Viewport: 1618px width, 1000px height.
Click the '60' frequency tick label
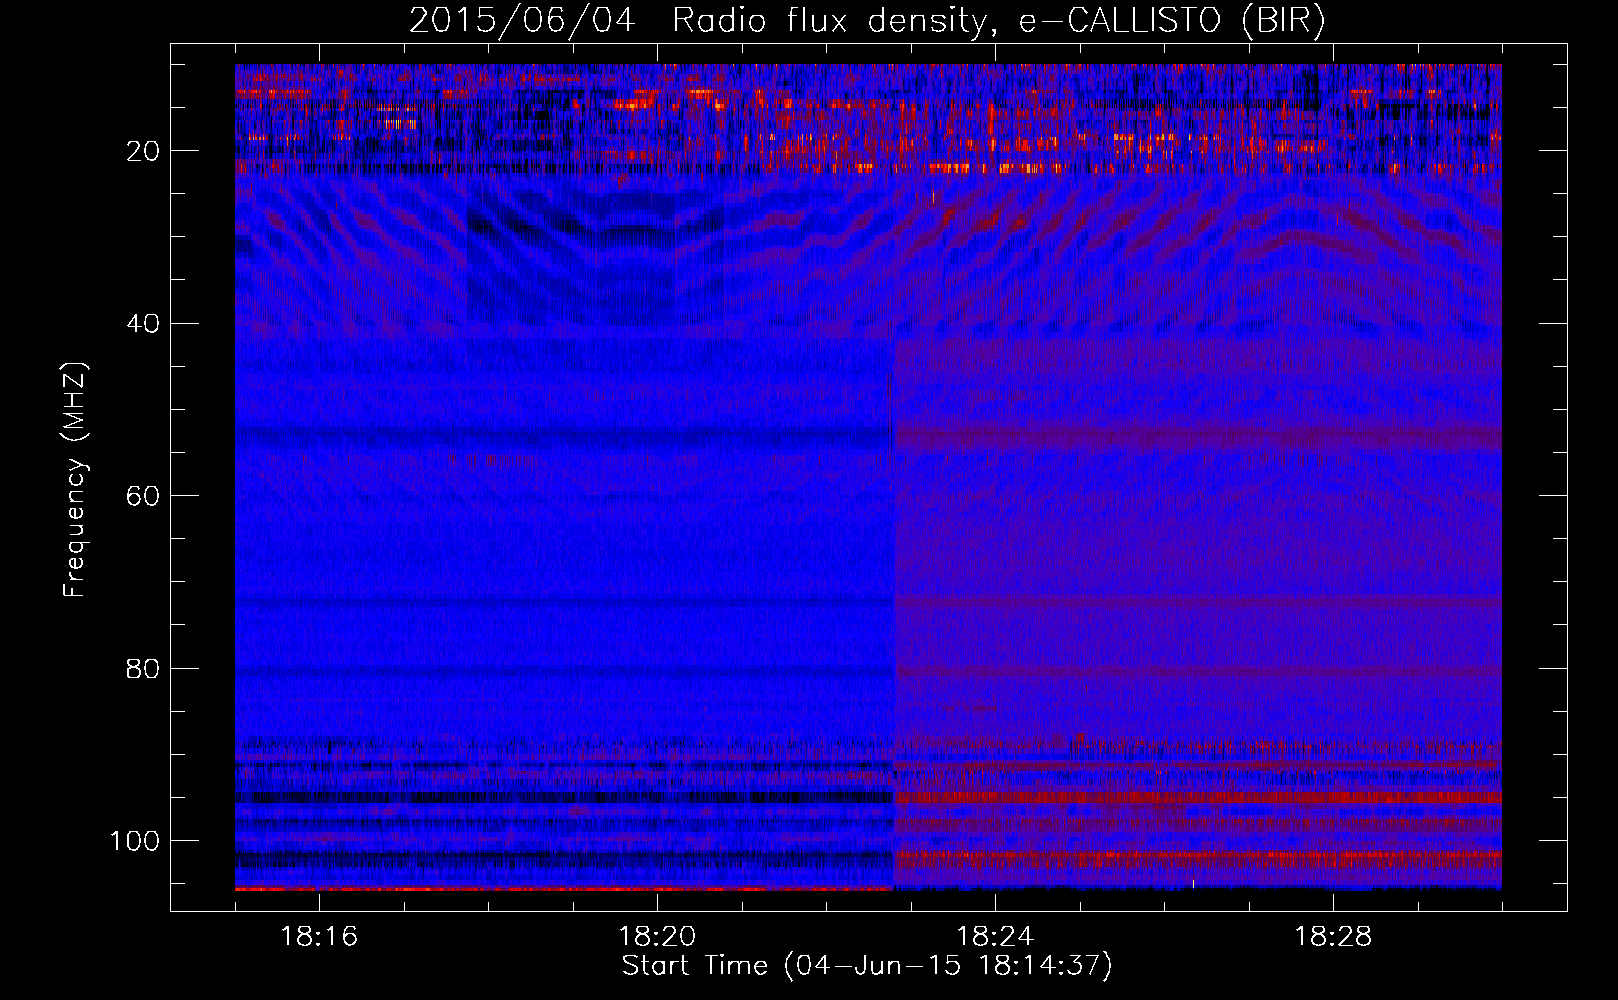coord(143,496)
